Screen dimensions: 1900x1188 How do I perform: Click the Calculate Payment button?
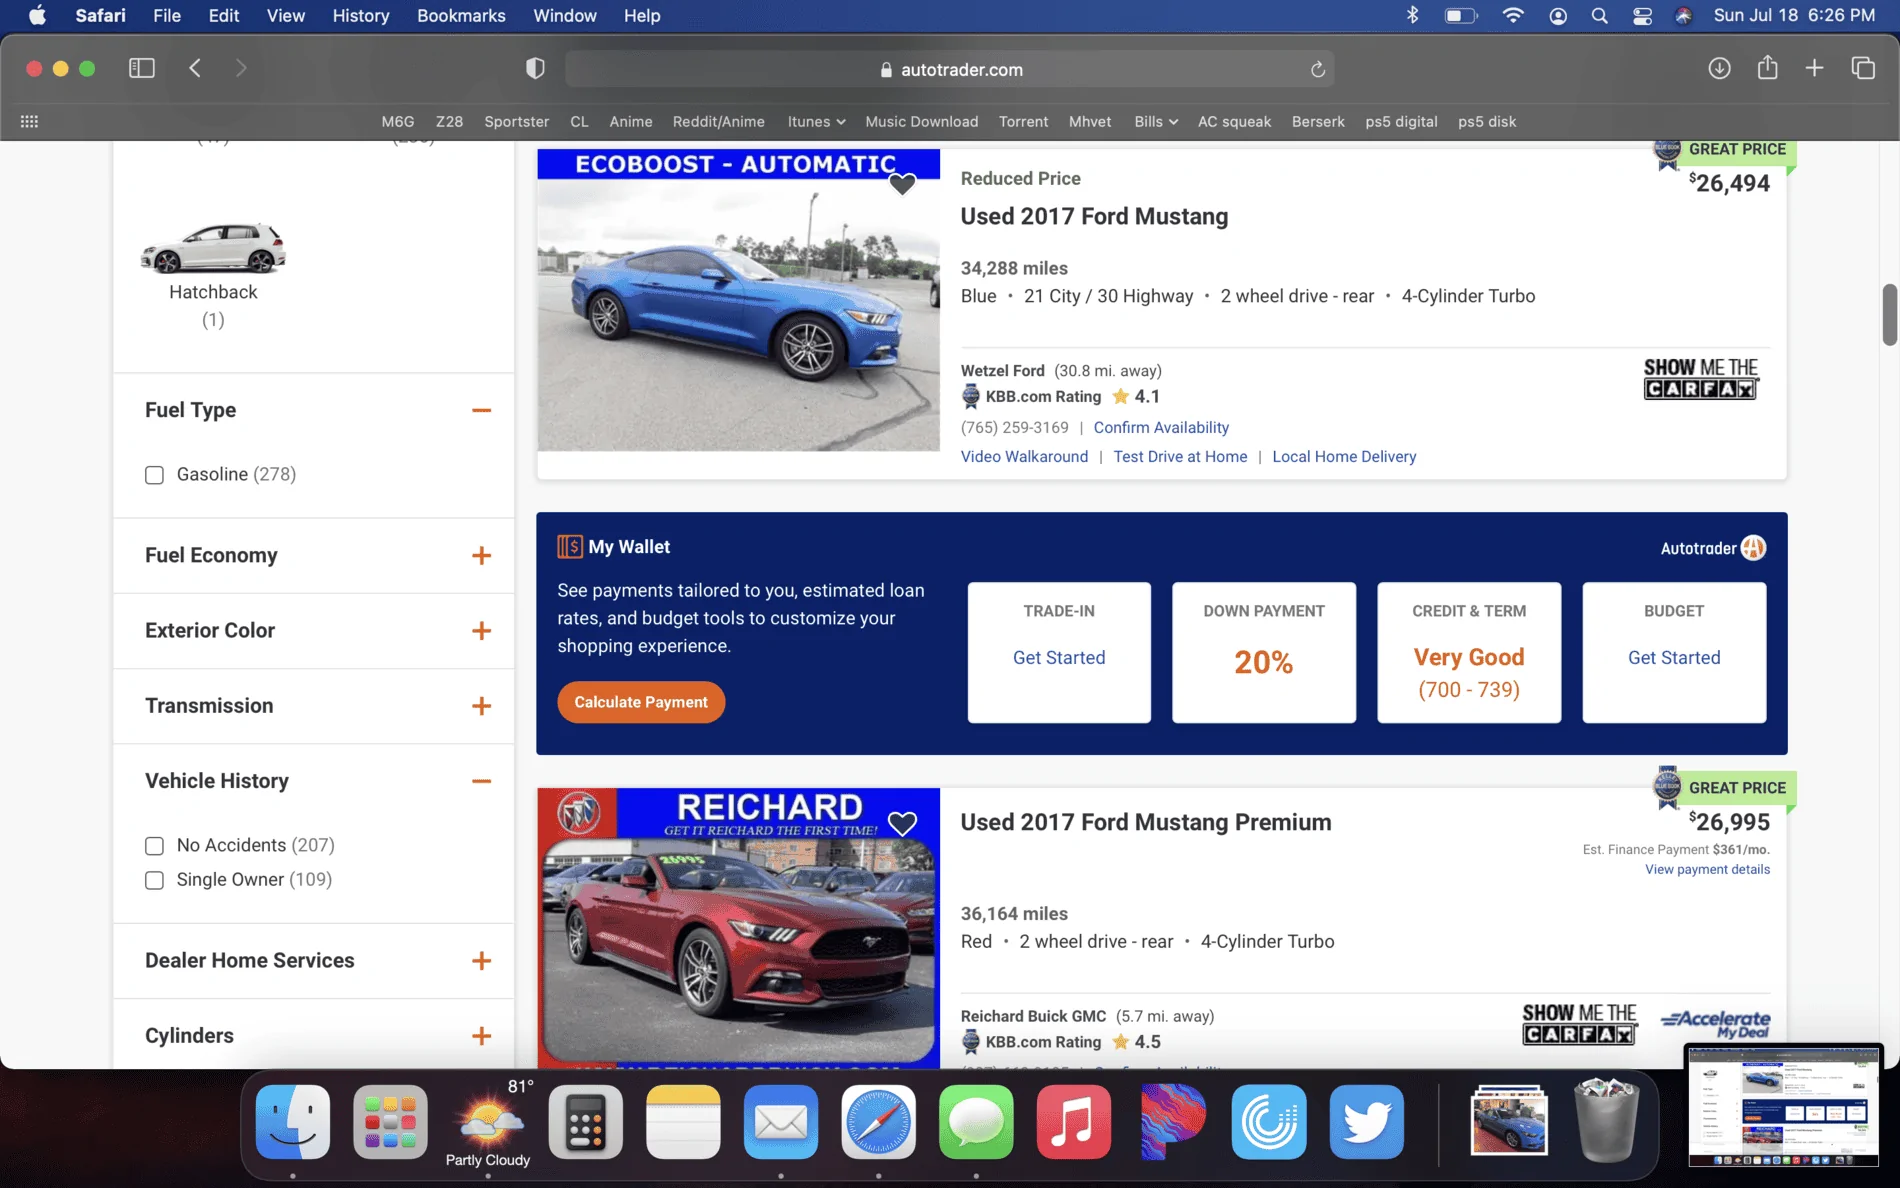coord(641,702)
